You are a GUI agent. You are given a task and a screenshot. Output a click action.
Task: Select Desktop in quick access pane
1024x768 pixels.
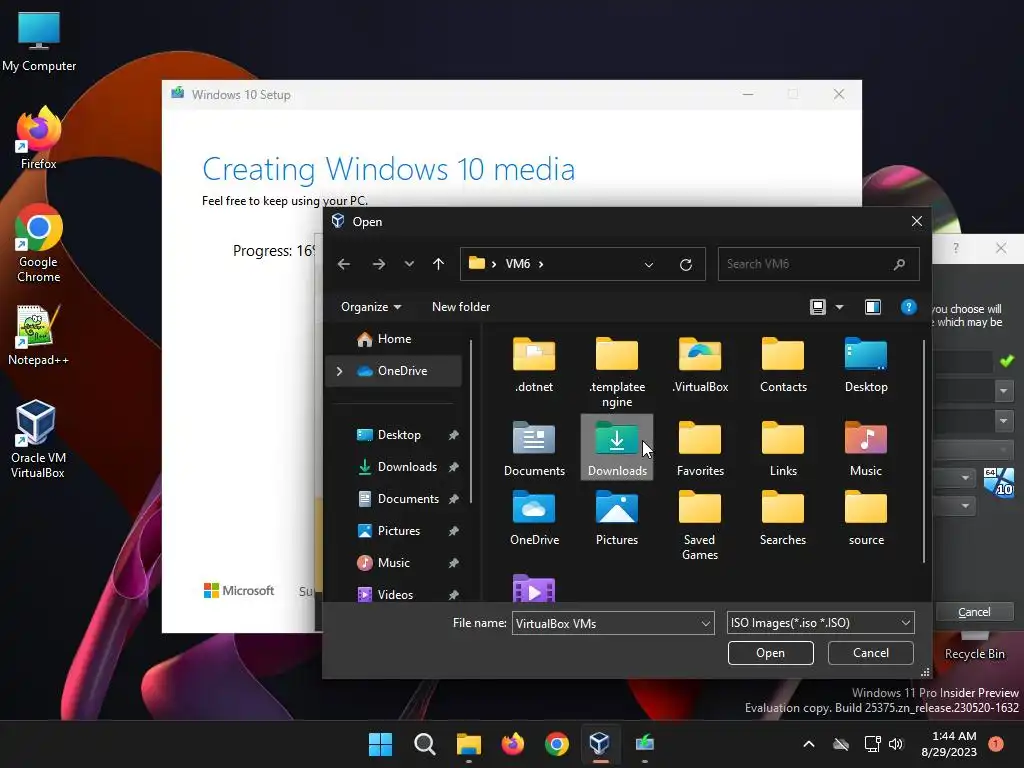[398, 435]
